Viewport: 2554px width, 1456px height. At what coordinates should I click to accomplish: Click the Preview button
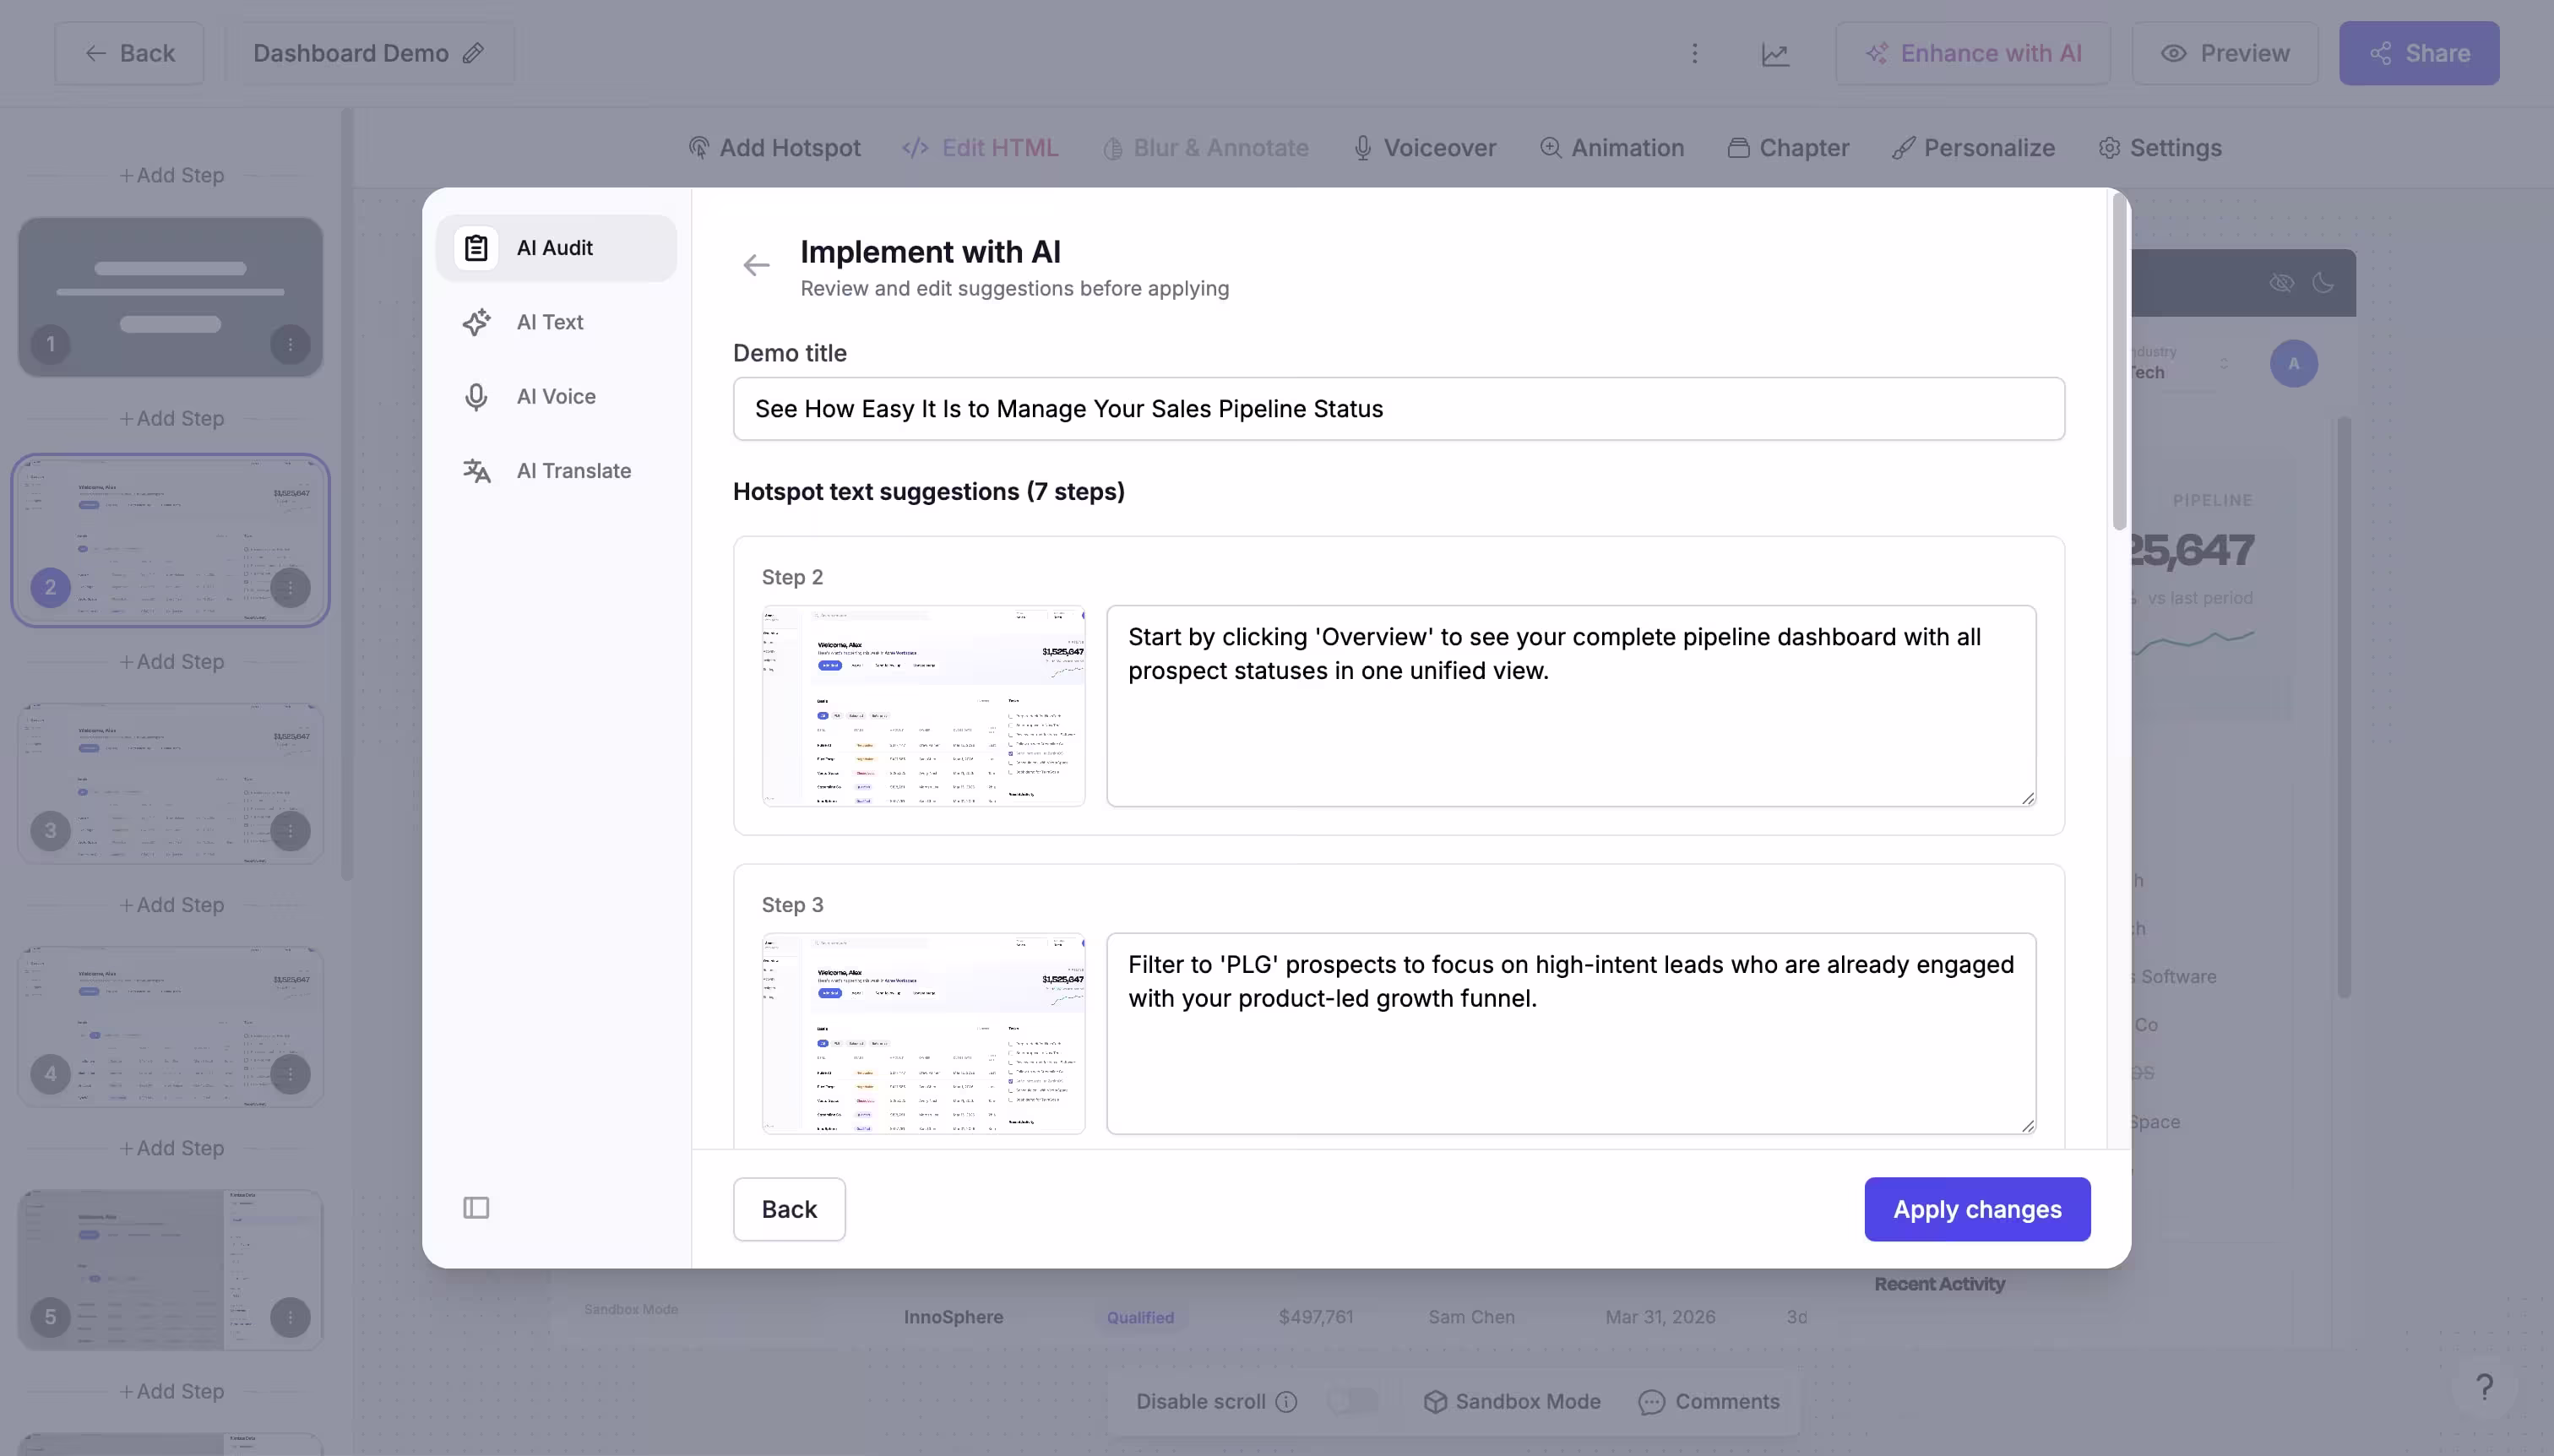2224,53
